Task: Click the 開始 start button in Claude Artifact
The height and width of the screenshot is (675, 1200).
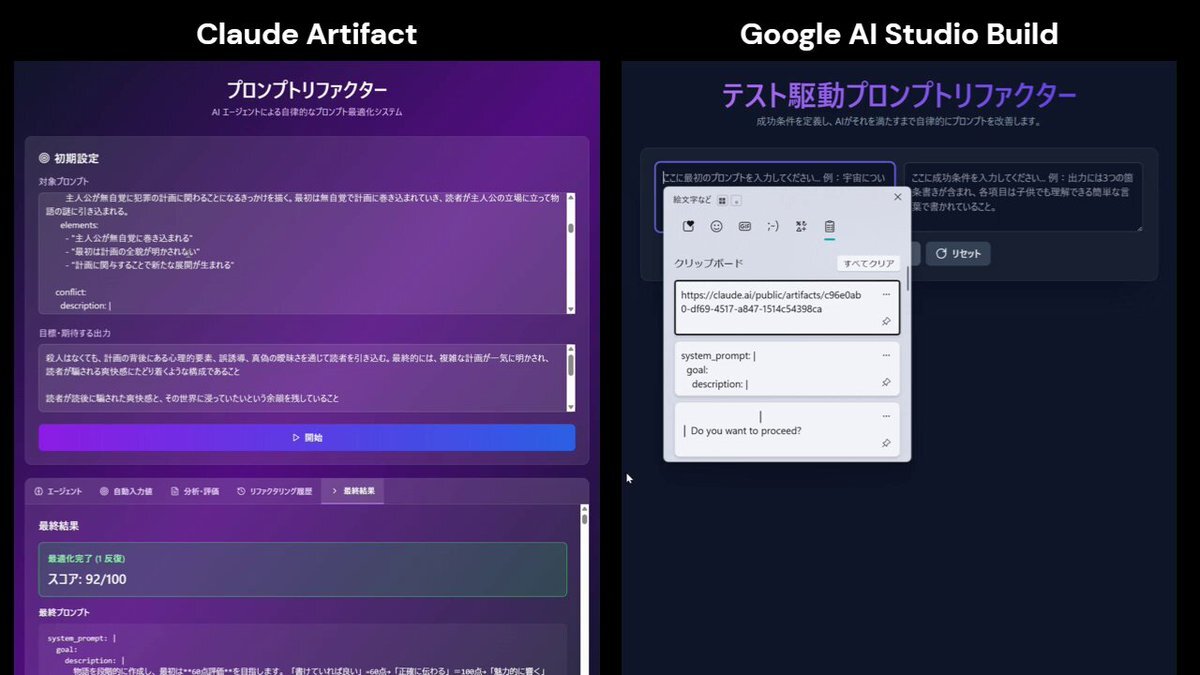Action: click(307, 437)
